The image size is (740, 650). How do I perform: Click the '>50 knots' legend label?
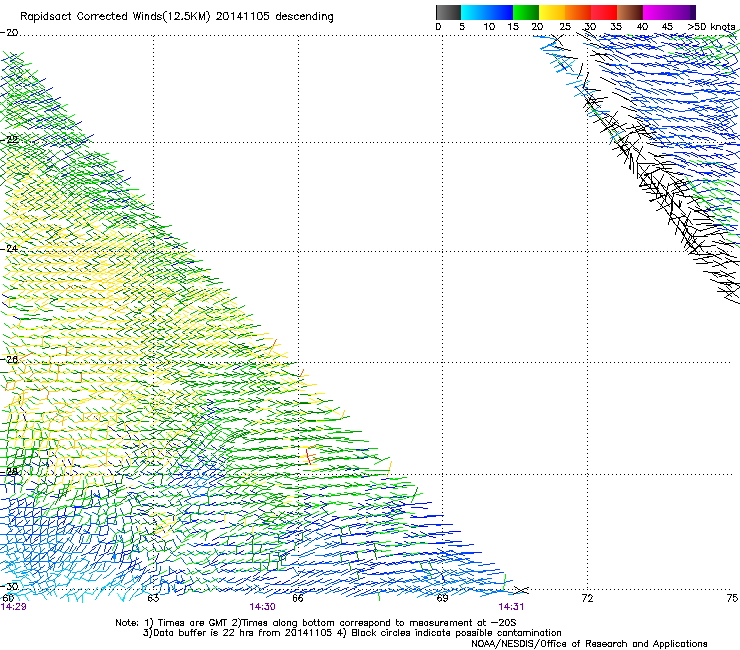click(711, 27)
